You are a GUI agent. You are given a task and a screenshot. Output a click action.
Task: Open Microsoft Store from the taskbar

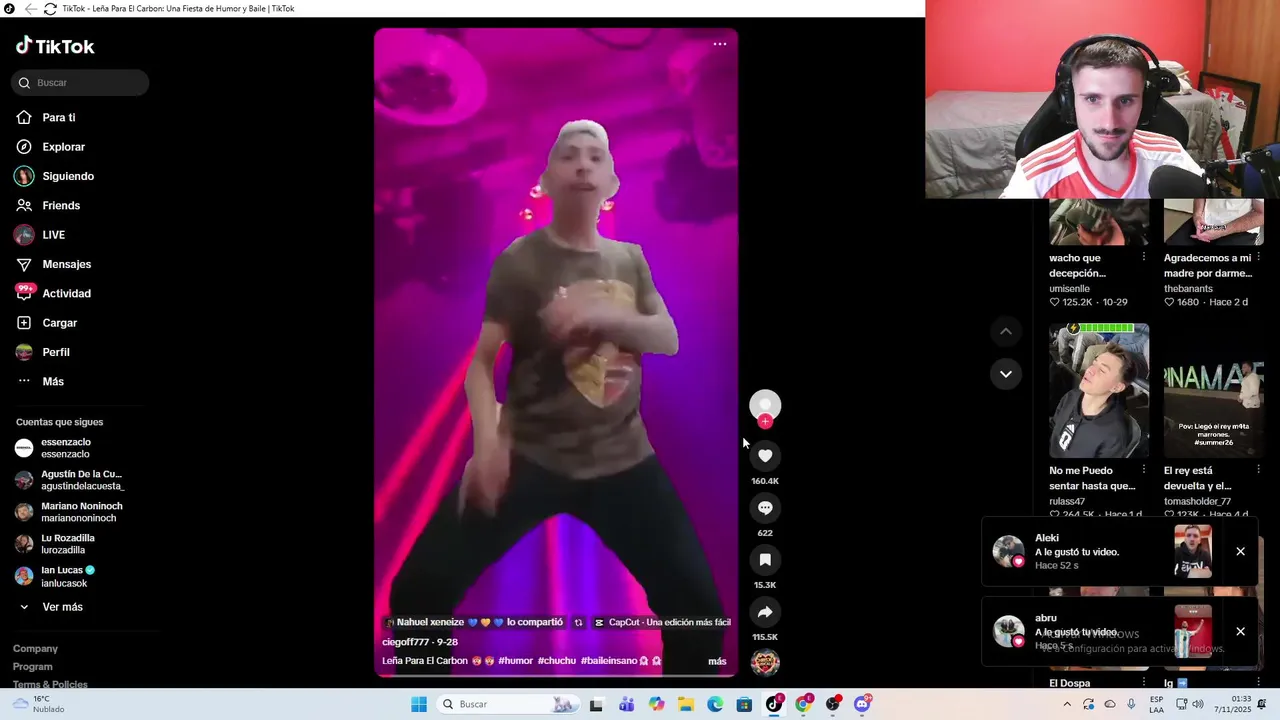pos(744,705)
